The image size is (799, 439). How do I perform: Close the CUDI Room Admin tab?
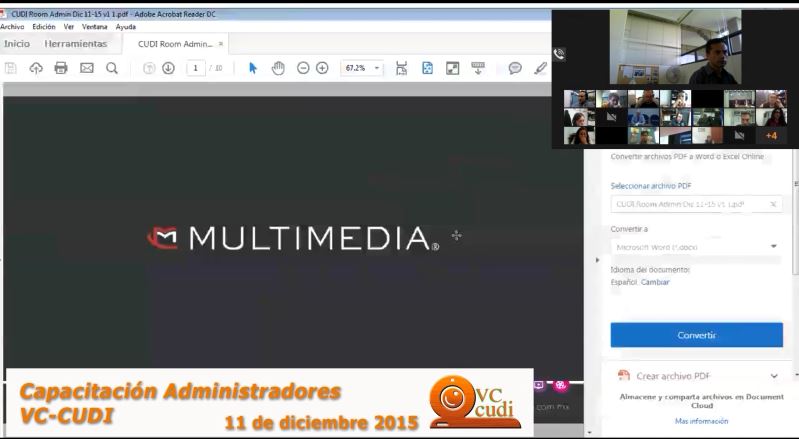tap(221, 44)
